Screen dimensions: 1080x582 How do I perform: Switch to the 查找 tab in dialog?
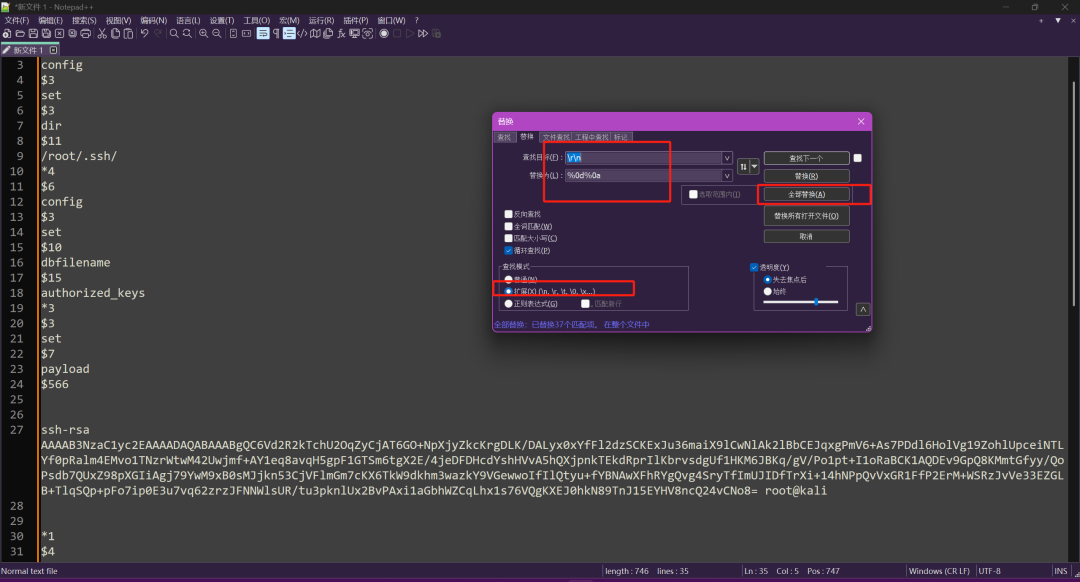coord(504,137)
